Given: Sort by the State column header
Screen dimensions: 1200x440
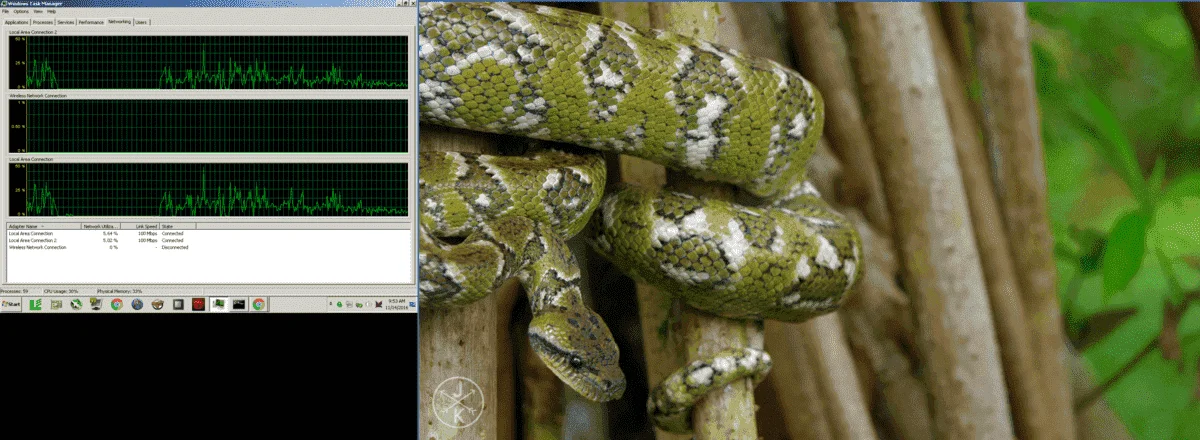Looking at the screenshot, I should 177,227.
